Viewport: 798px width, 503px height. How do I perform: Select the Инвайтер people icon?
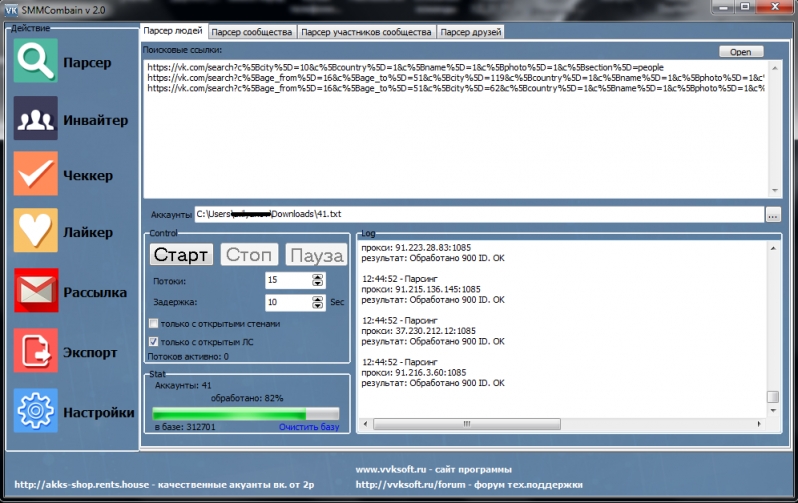pyautogui.click(x=35, y=118)
